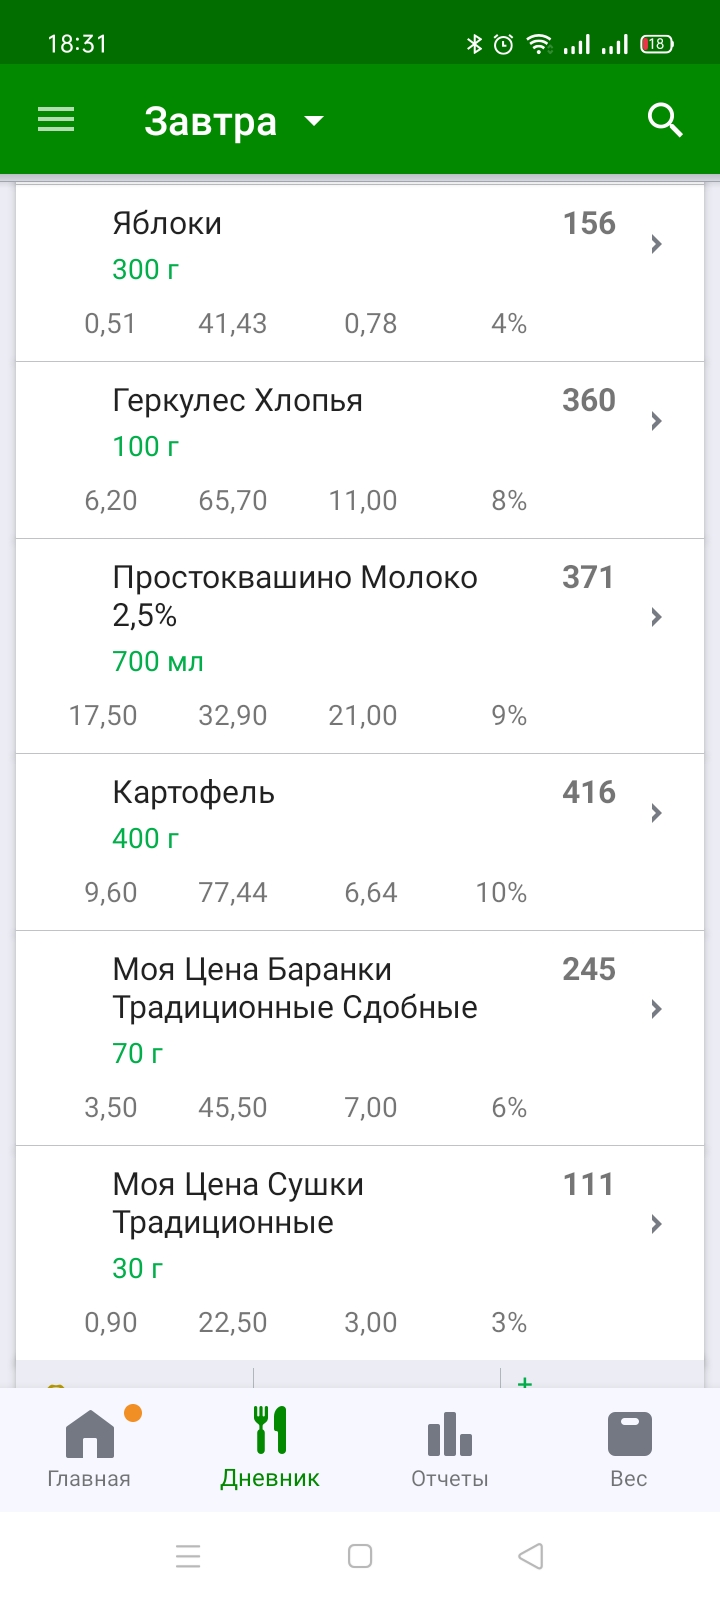Open the Главная home tab

tap(89, 1448)
